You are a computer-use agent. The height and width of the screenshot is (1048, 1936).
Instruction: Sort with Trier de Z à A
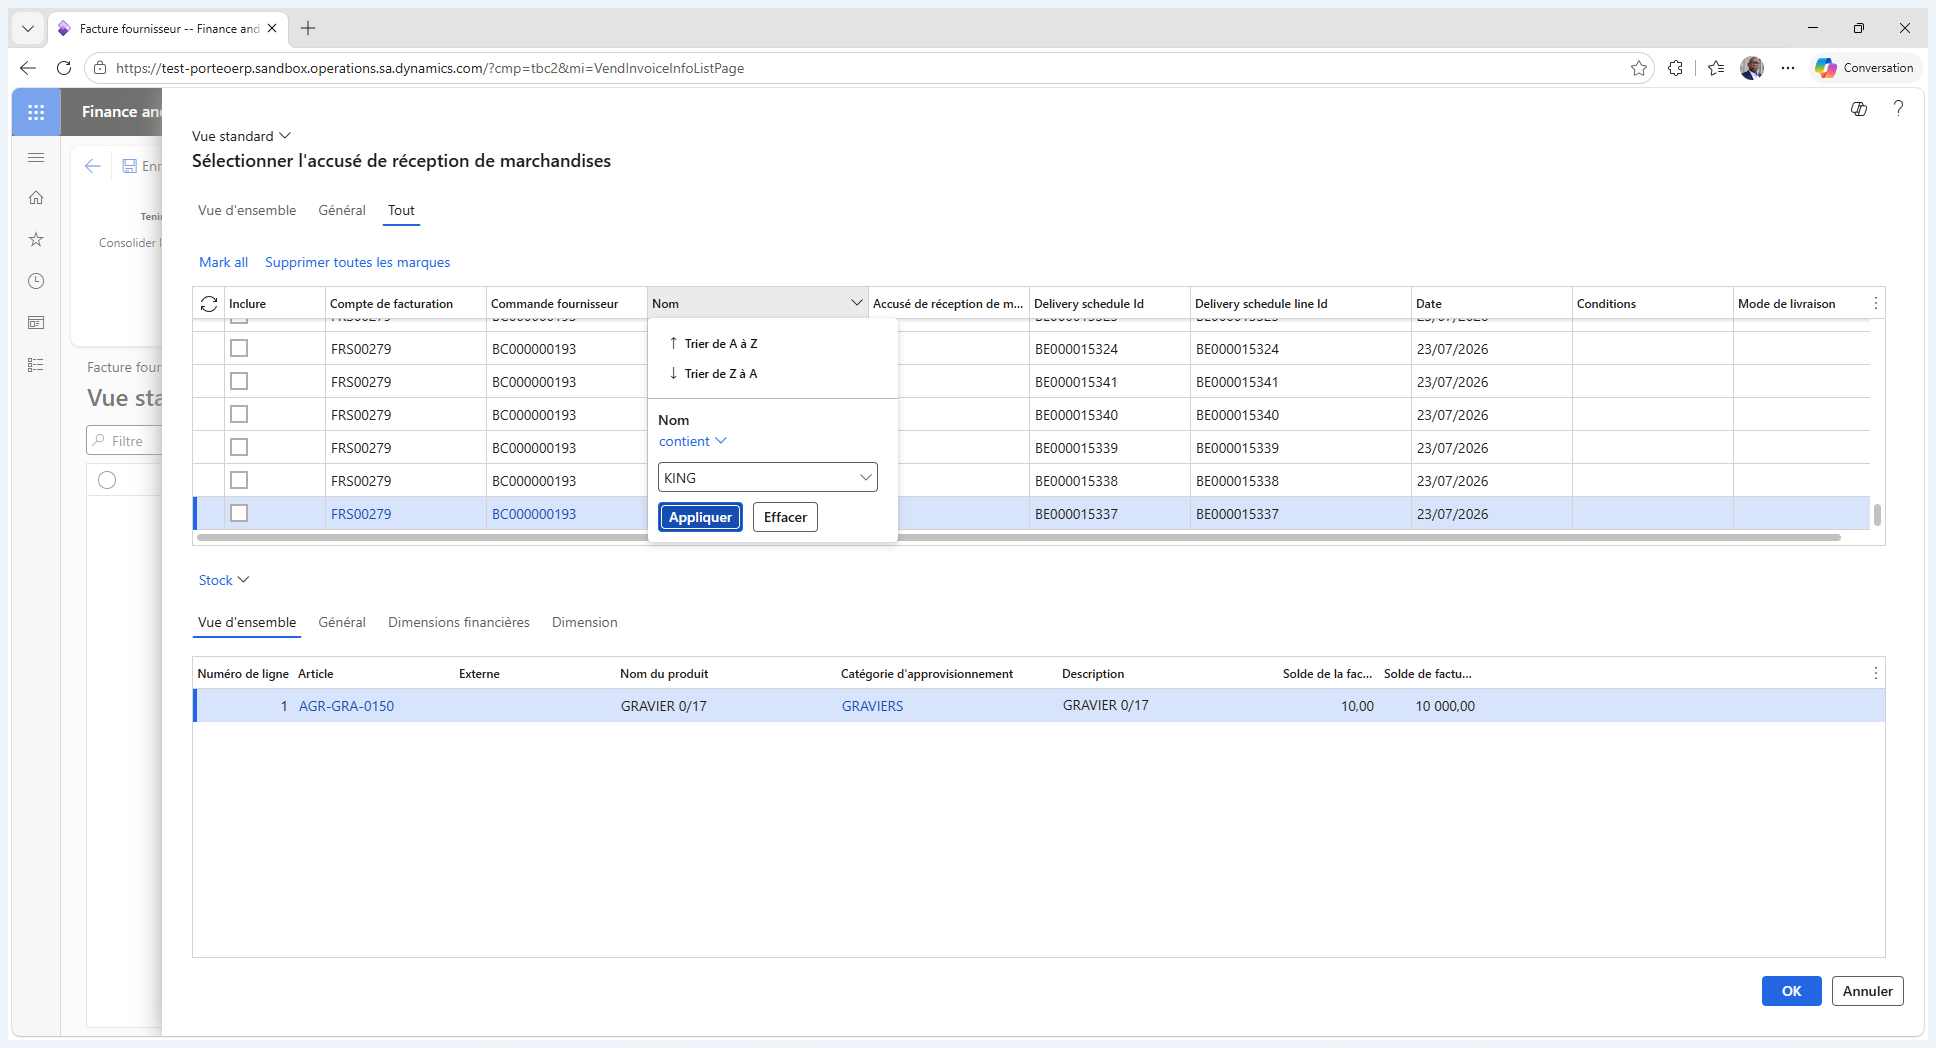[x=714, y=373]
